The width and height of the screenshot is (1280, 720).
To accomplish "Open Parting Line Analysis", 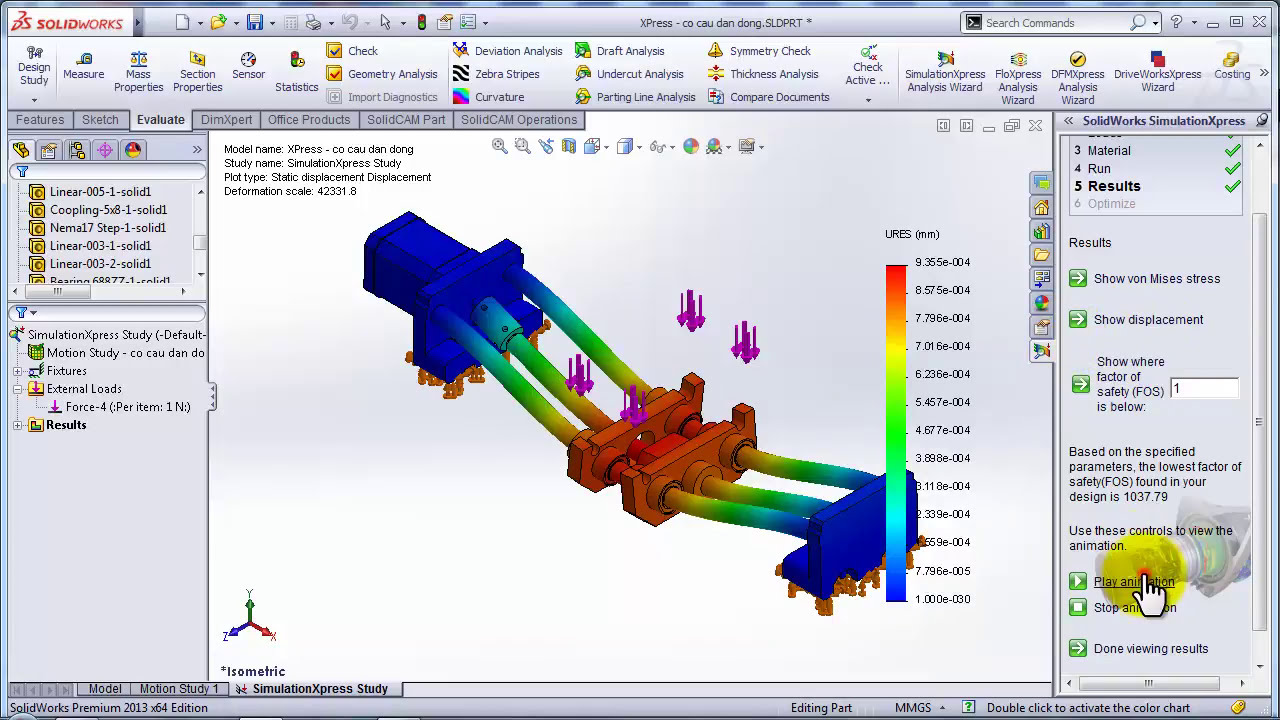I will [635, 97].
